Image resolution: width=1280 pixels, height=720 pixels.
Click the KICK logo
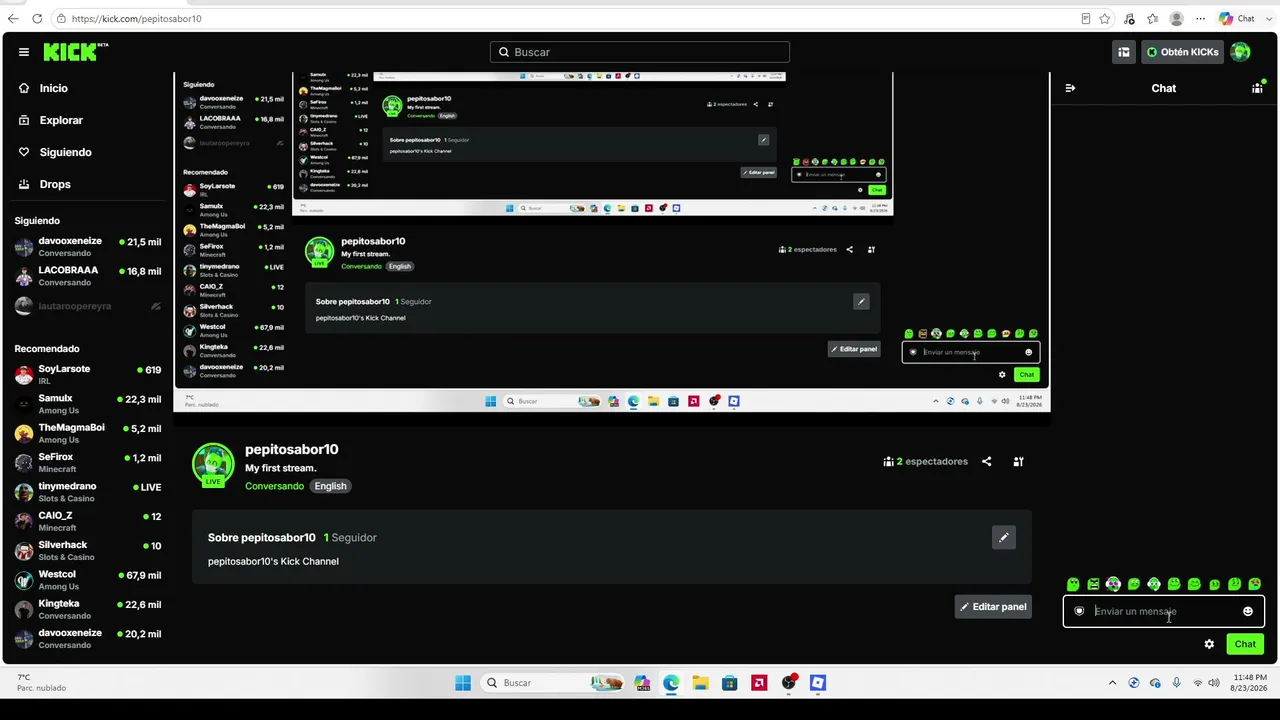[x=75, y=52]
